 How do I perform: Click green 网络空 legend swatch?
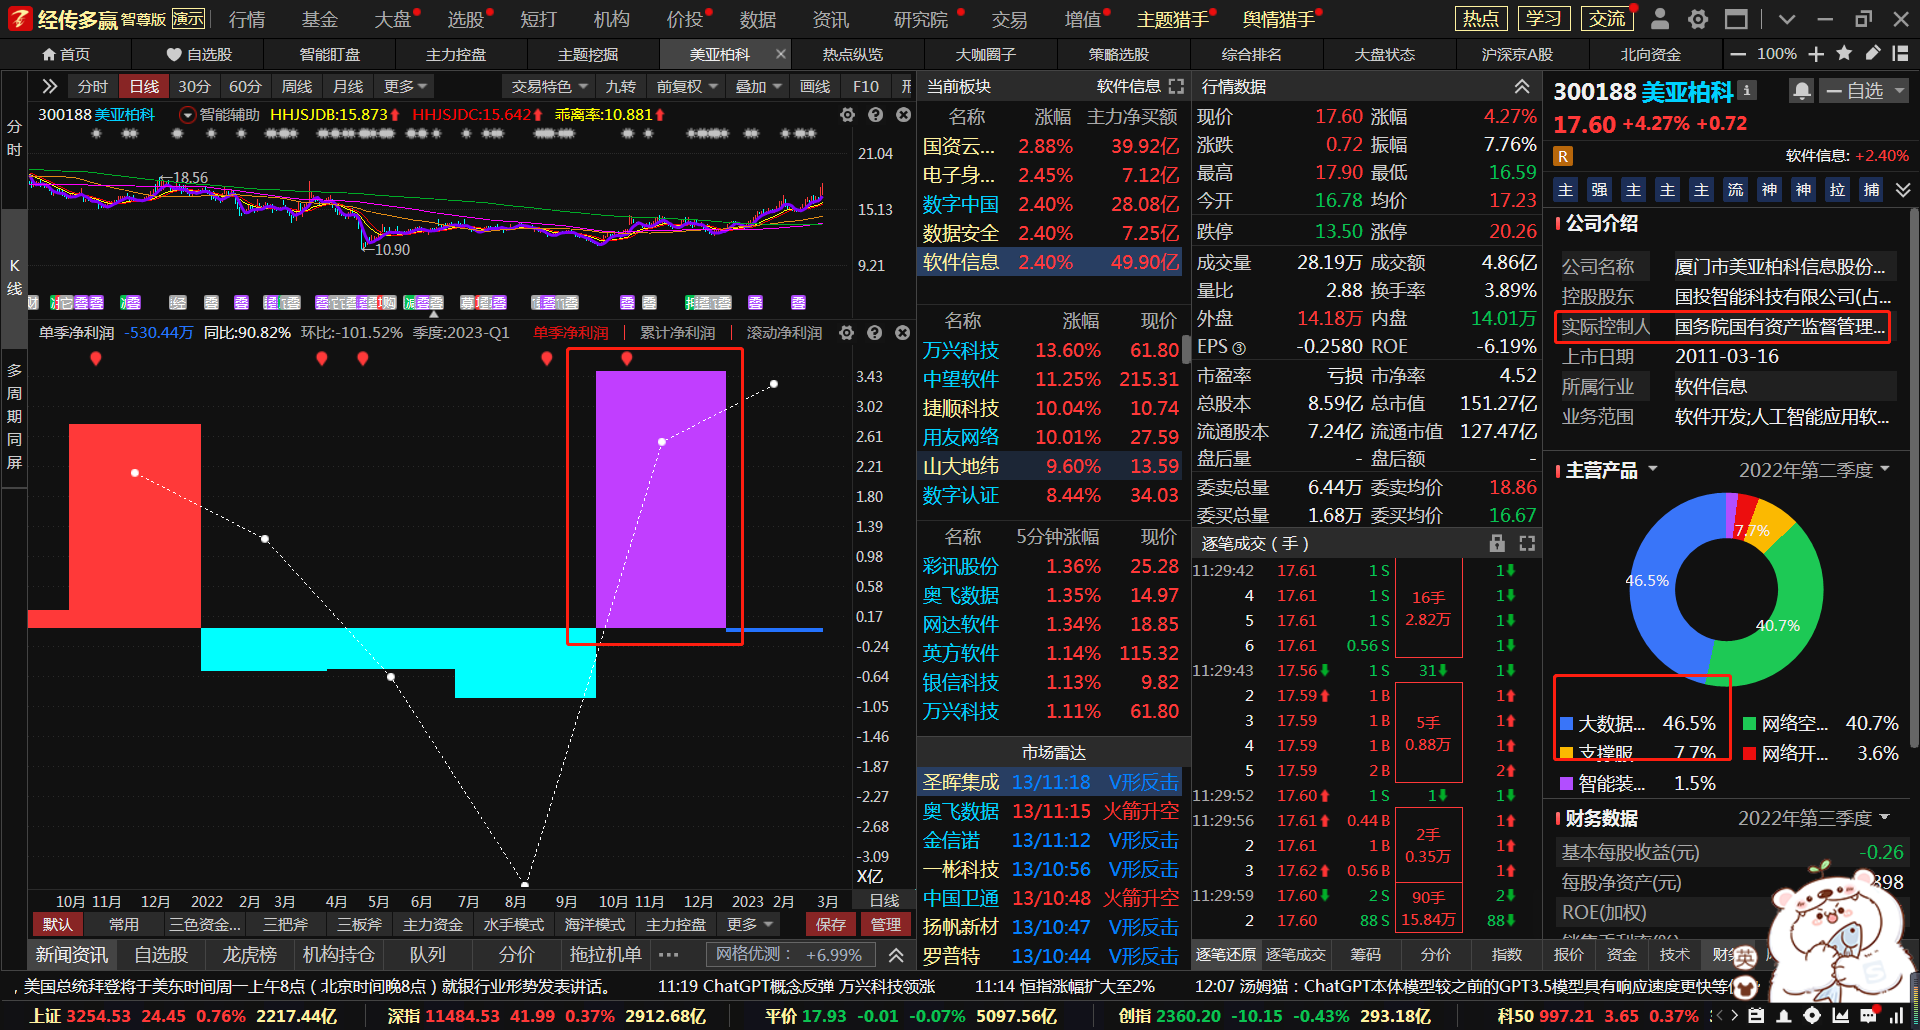pyautogui.click(x=1750, y=724)
